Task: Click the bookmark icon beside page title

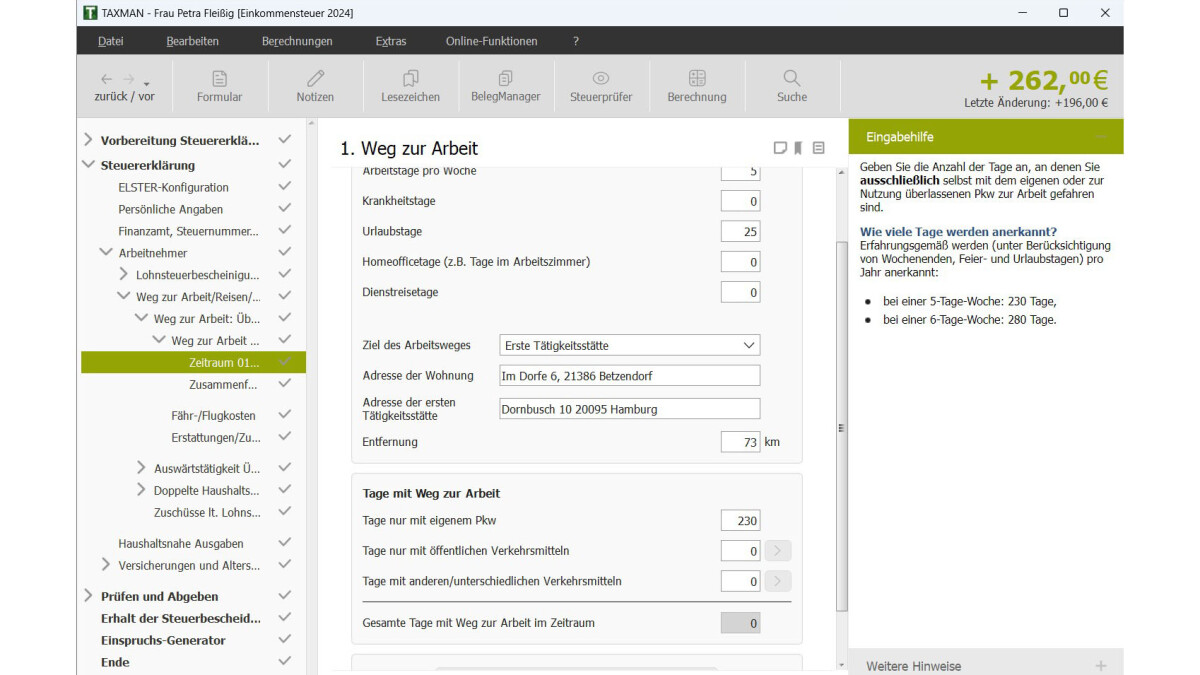Action: 798,148
